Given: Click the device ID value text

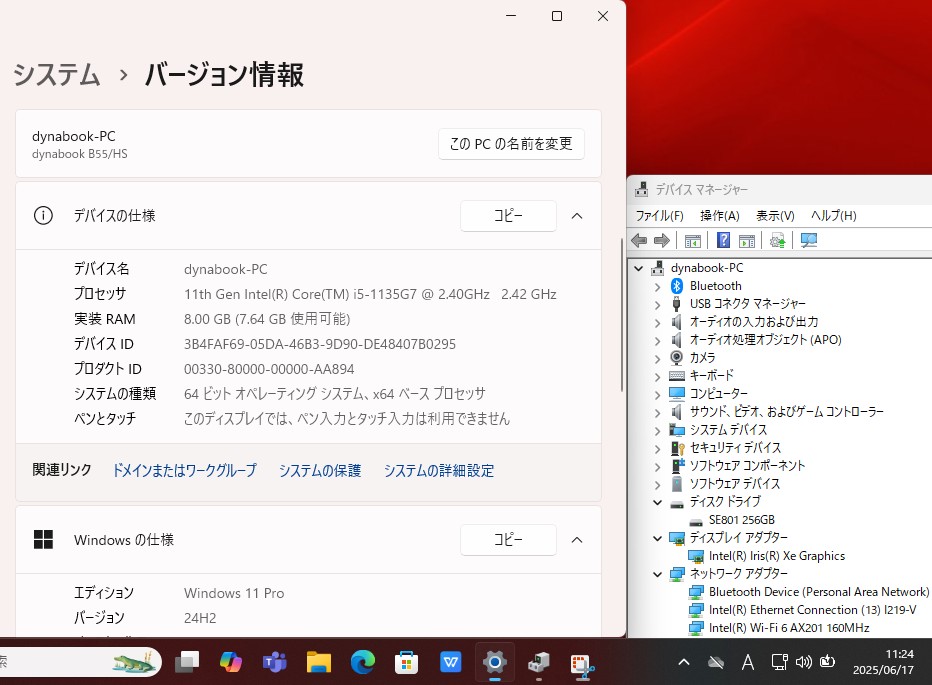Looking at the screenshot, I should pyautogui.click(x=320, y=344).
